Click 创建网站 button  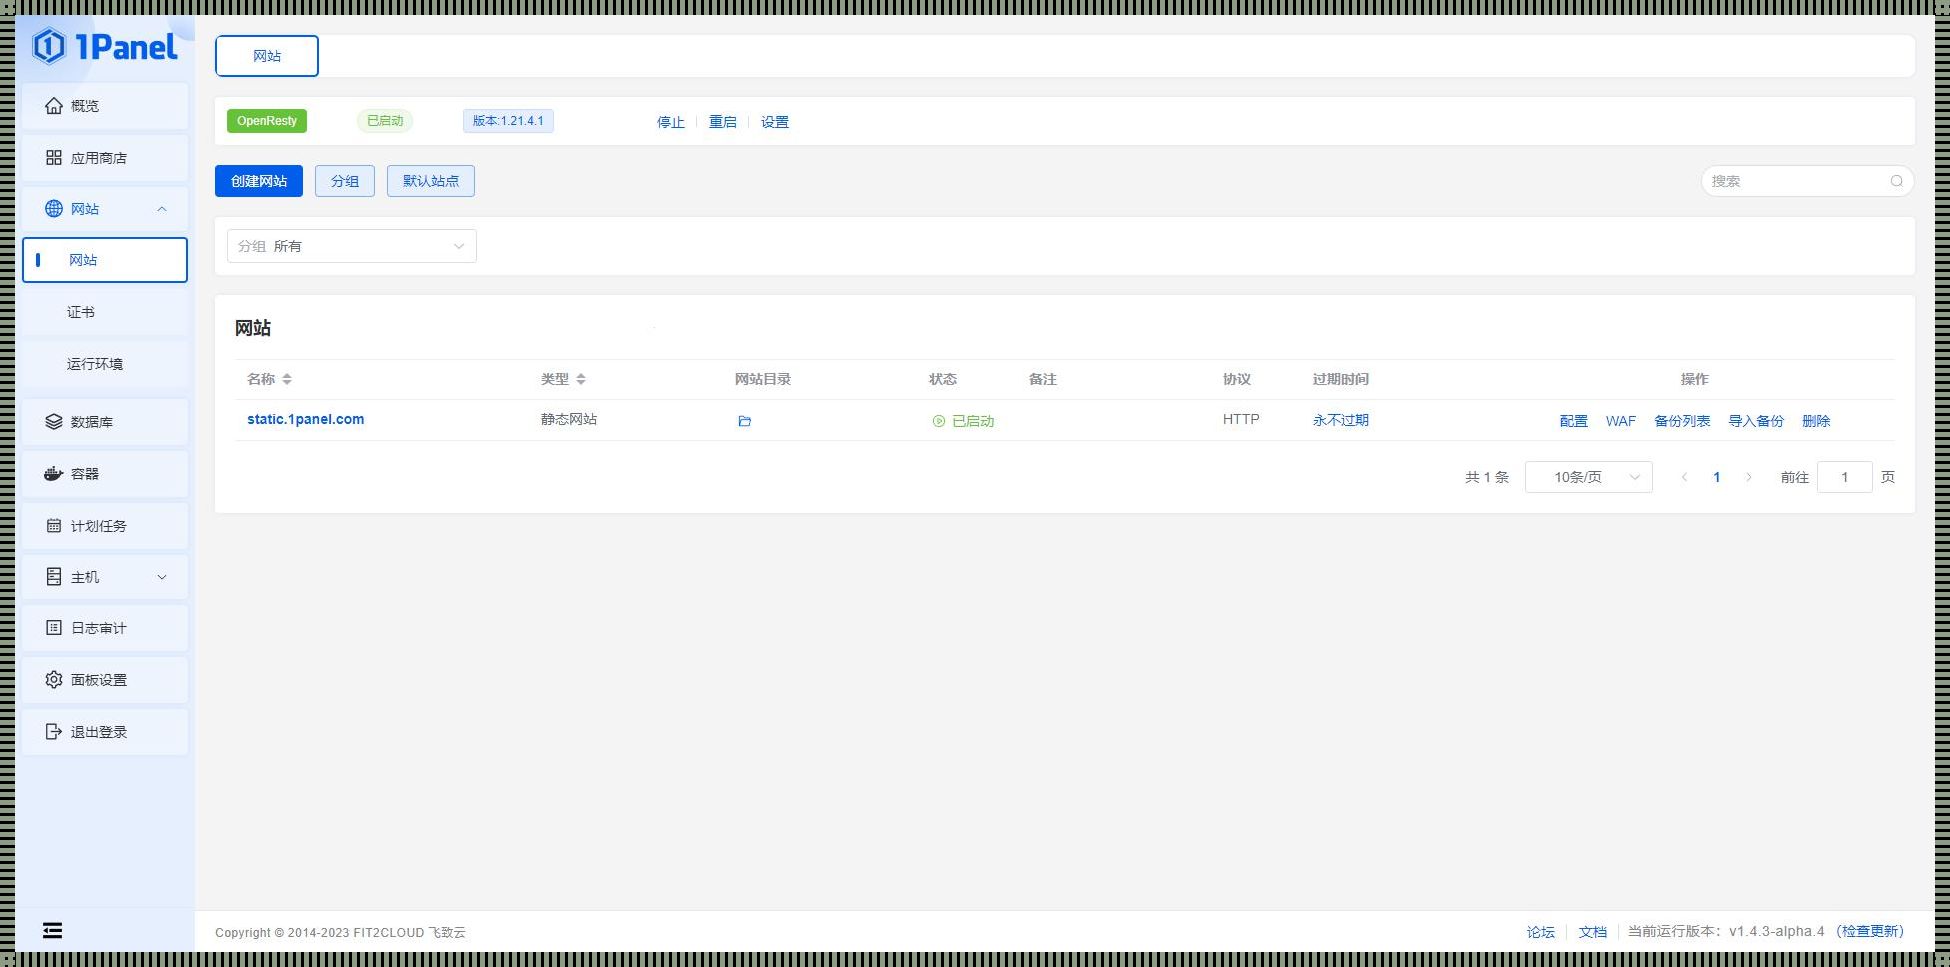(259, 181)
